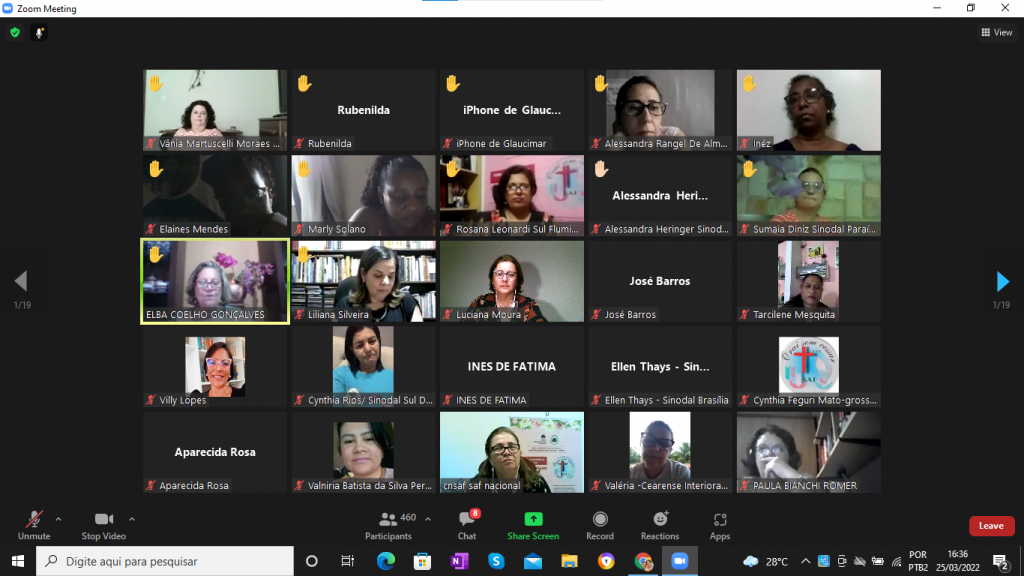Expand video options arrow beside Stop Video
The image size is (1024, 576).
[x=132, y=519]
